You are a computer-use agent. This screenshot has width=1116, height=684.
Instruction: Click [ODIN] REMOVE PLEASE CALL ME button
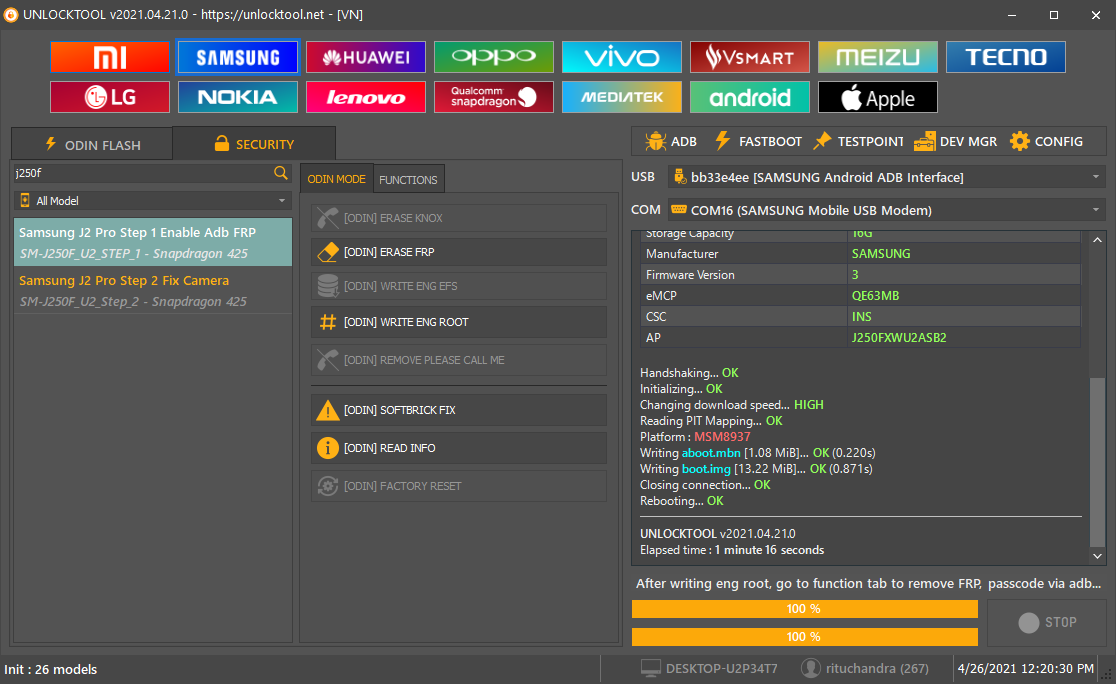click(x=459, y=360)
